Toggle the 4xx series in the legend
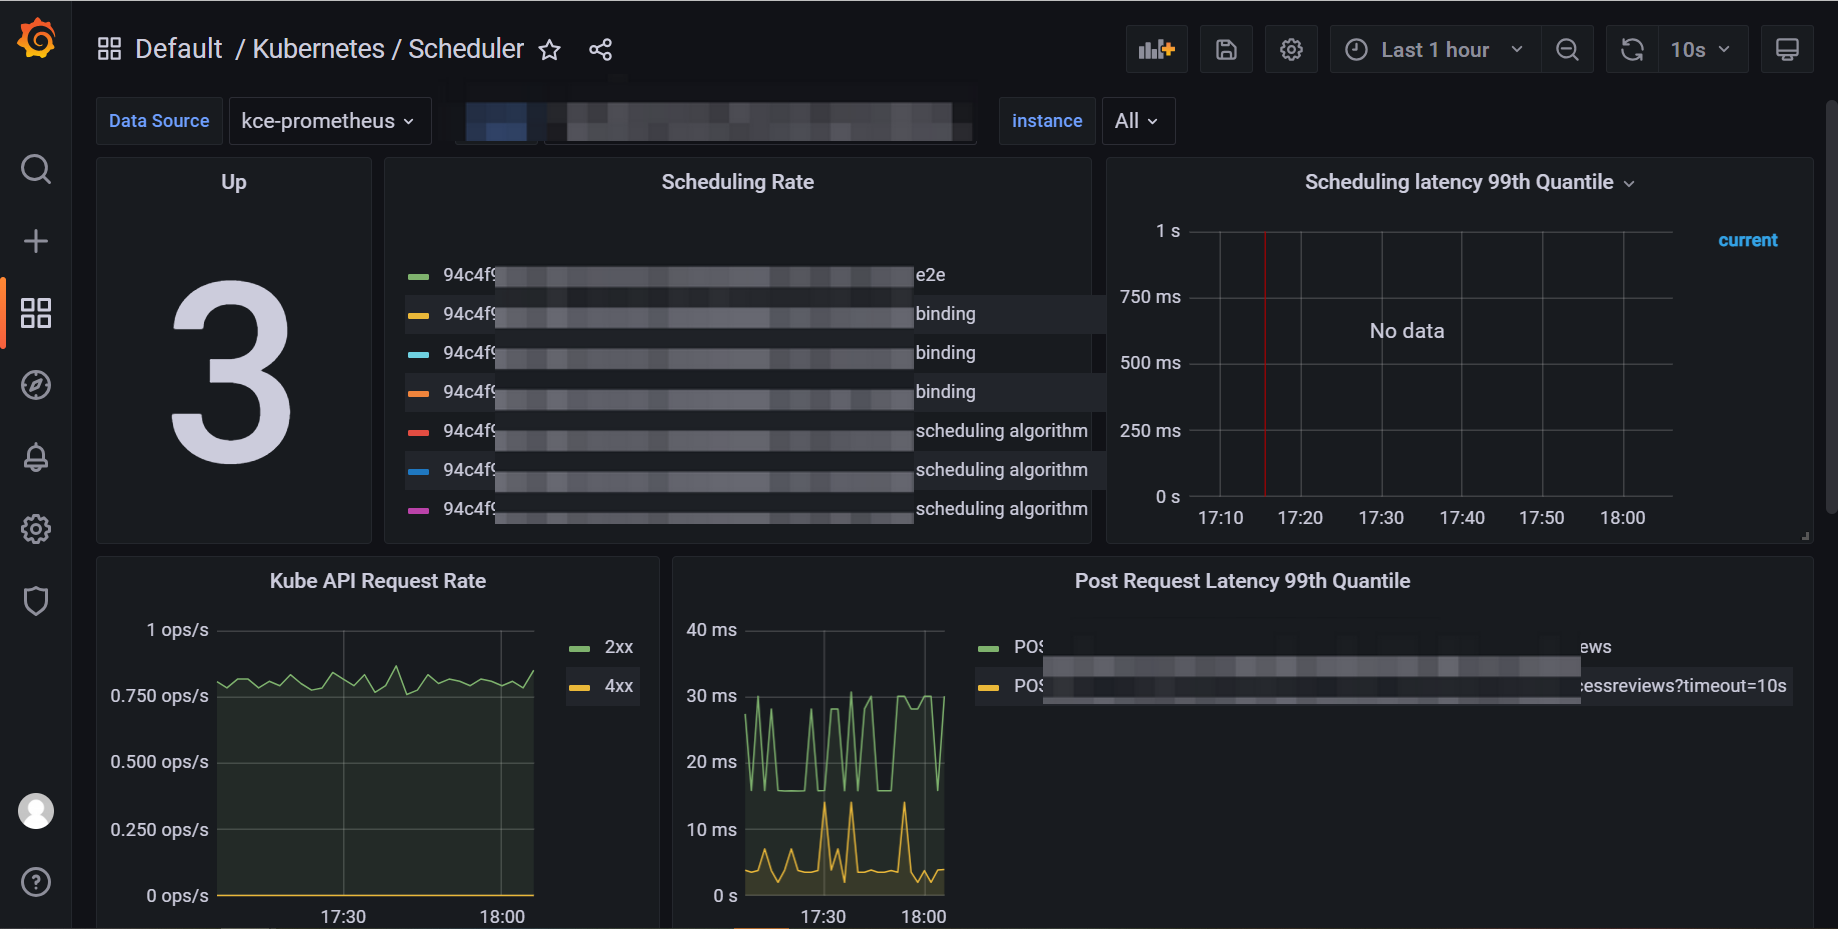This screenshot has height=929, width=1838. [x=618, y=686]
